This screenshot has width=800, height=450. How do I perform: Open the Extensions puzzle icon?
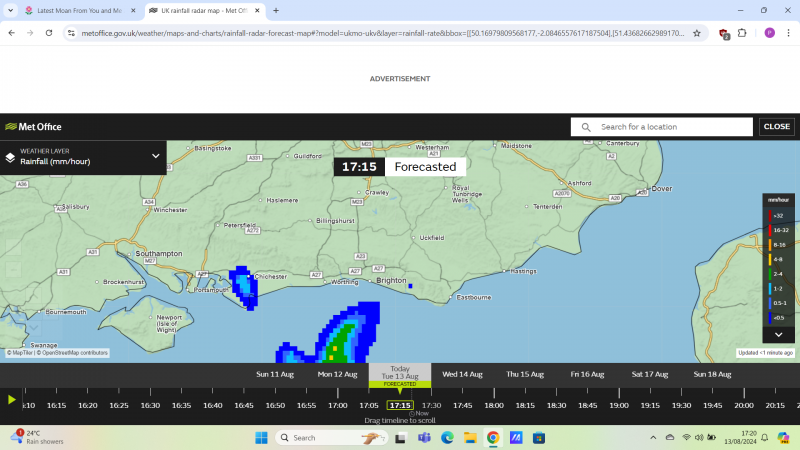pyautogui.click(x=742, y=33)
